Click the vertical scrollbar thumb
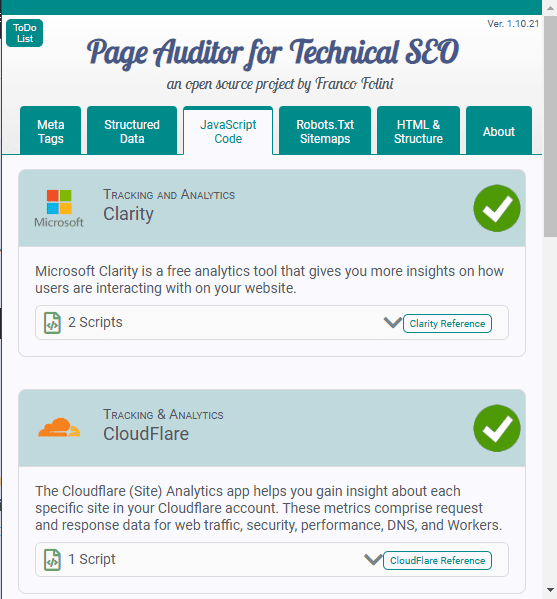Image resolution: width=557 pixels, height=599 pixels. (551, 126)
